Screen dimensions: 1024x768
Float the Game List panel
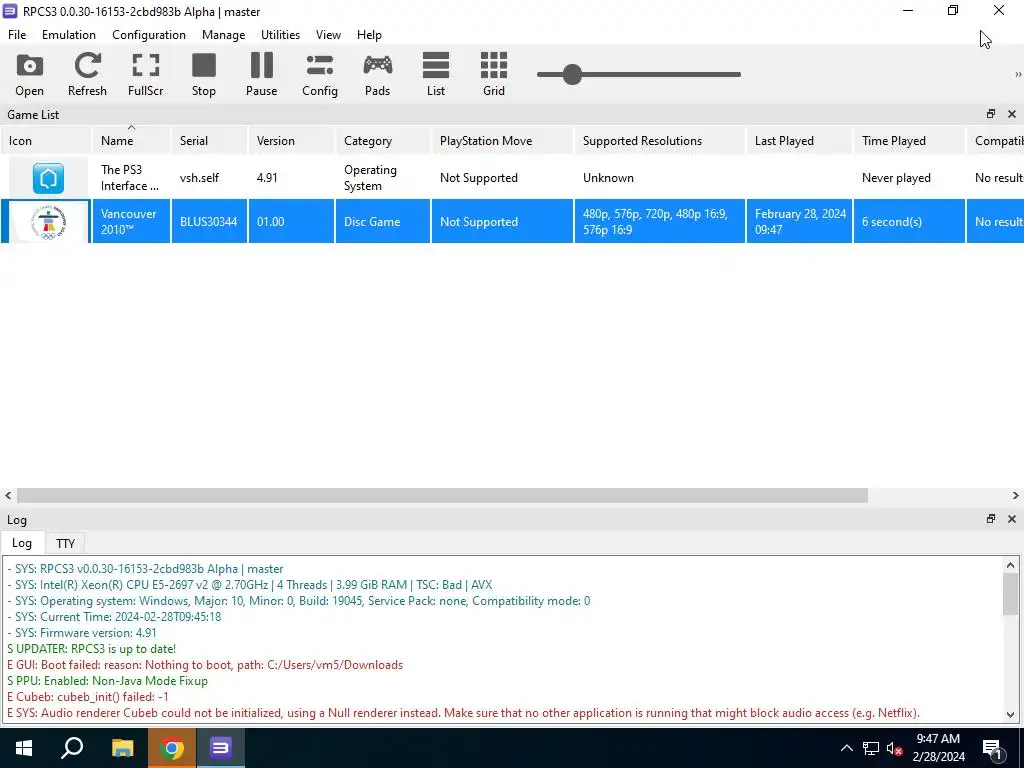[x=991, y=114]
